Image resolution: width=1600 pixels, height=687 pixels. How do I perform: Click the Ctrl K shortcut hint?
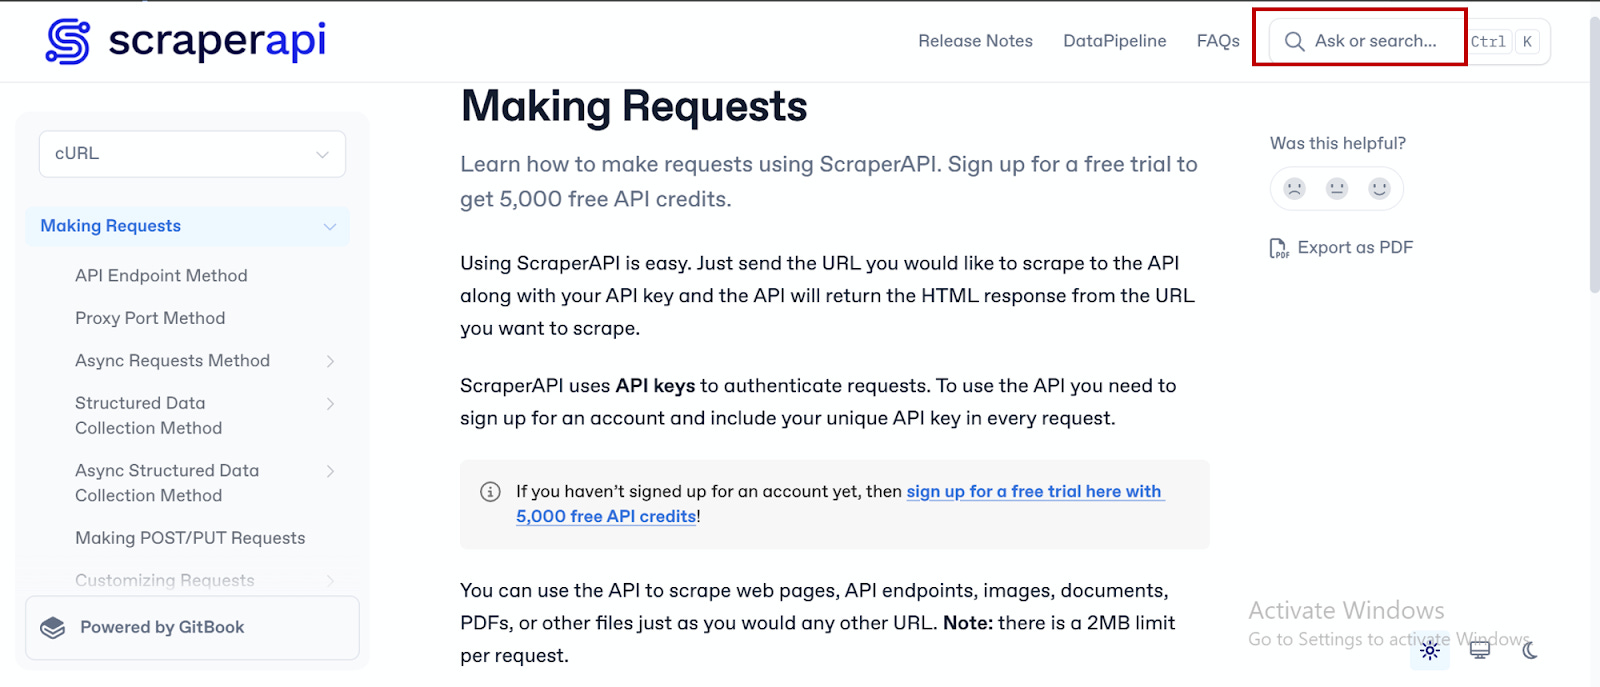(x=1503, y=42)
